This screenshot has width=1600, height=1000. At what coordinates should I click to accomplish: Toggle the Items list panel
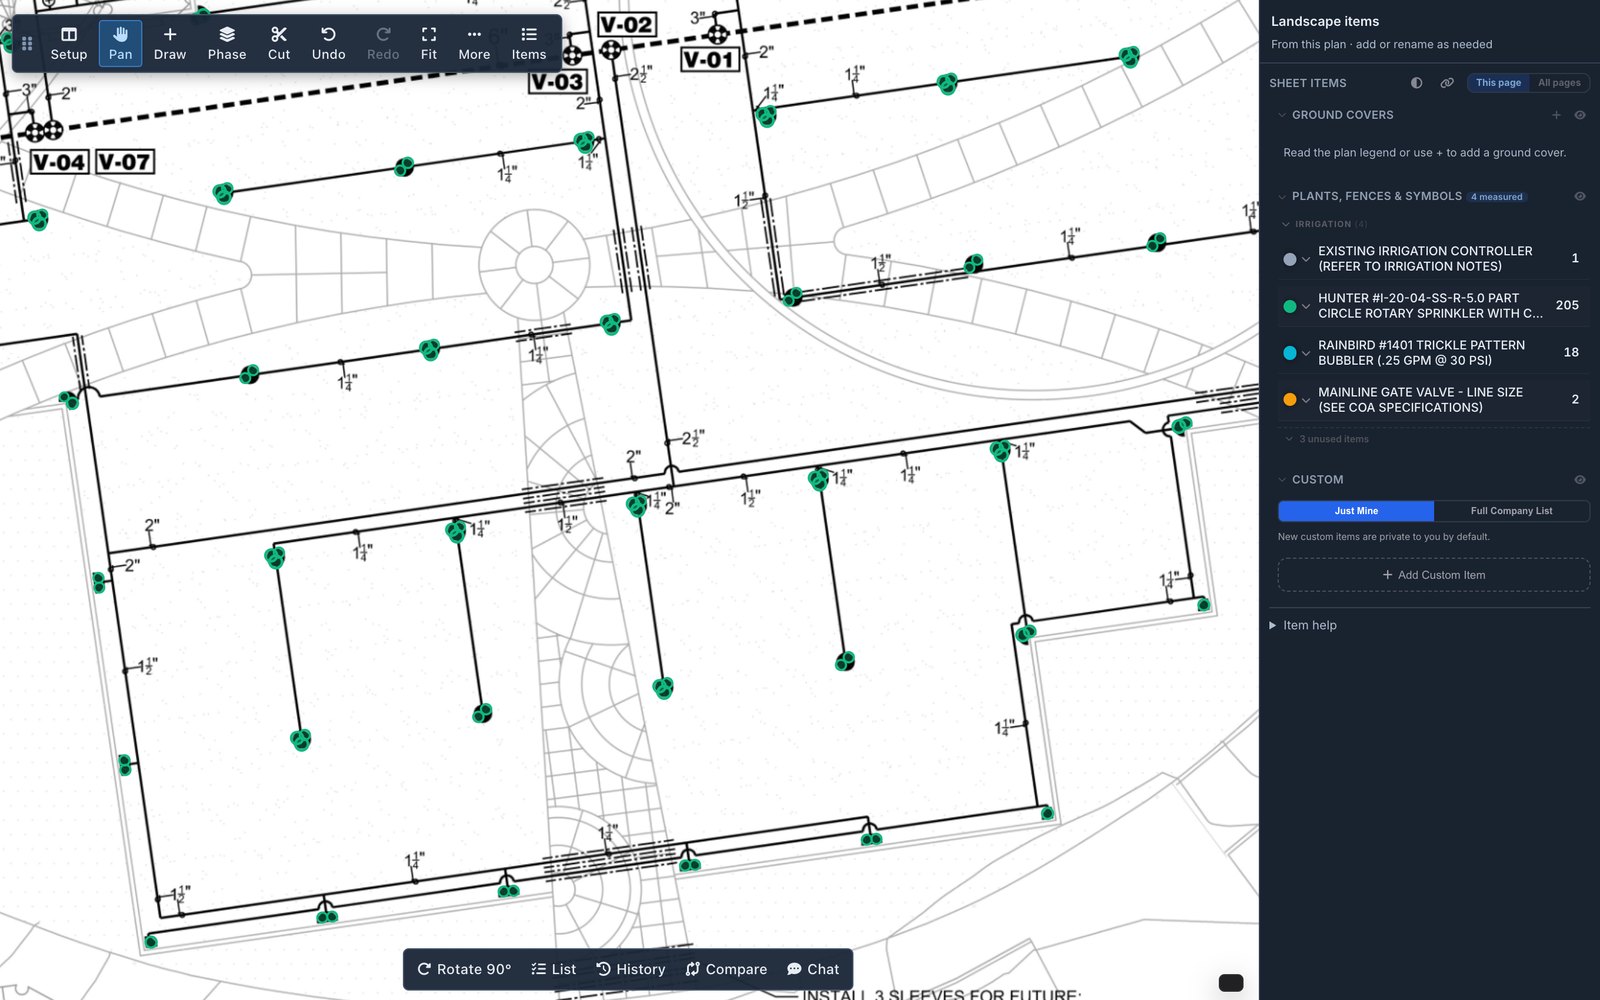(529, 44)
